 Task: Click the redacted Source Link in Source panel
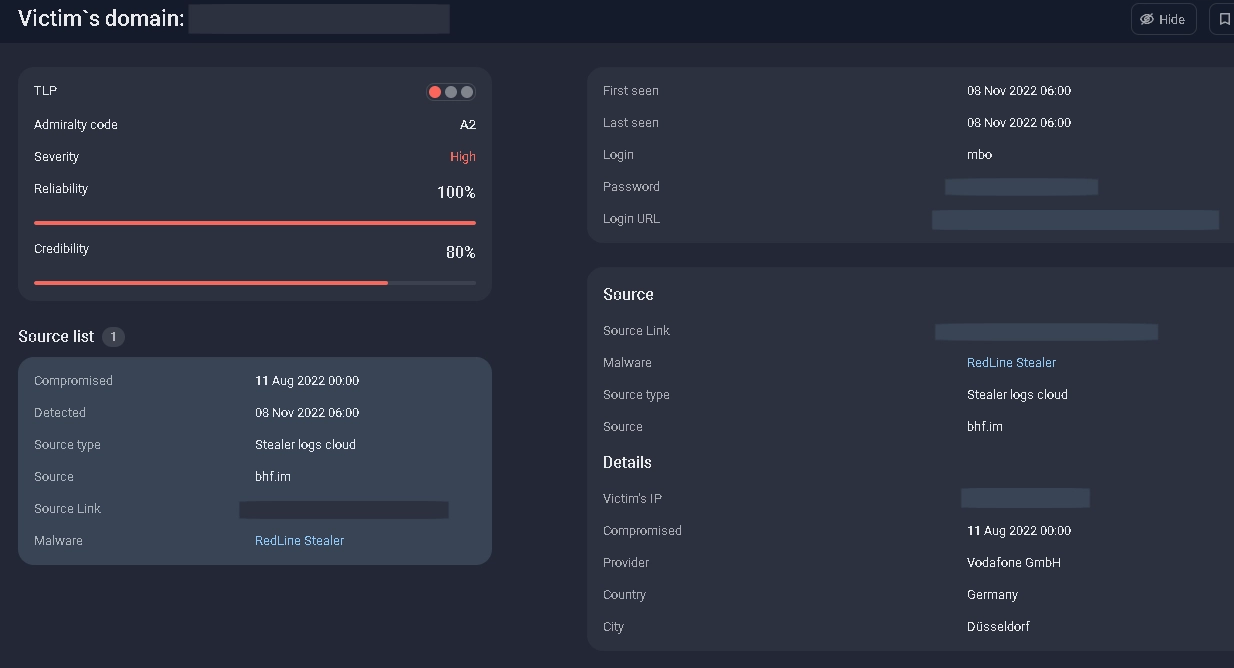pos(1046,331)
